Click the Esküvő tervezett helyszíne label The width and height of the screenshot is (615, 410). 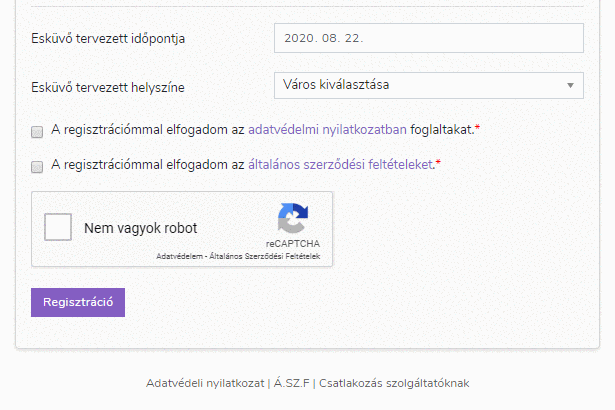(108, 87)
